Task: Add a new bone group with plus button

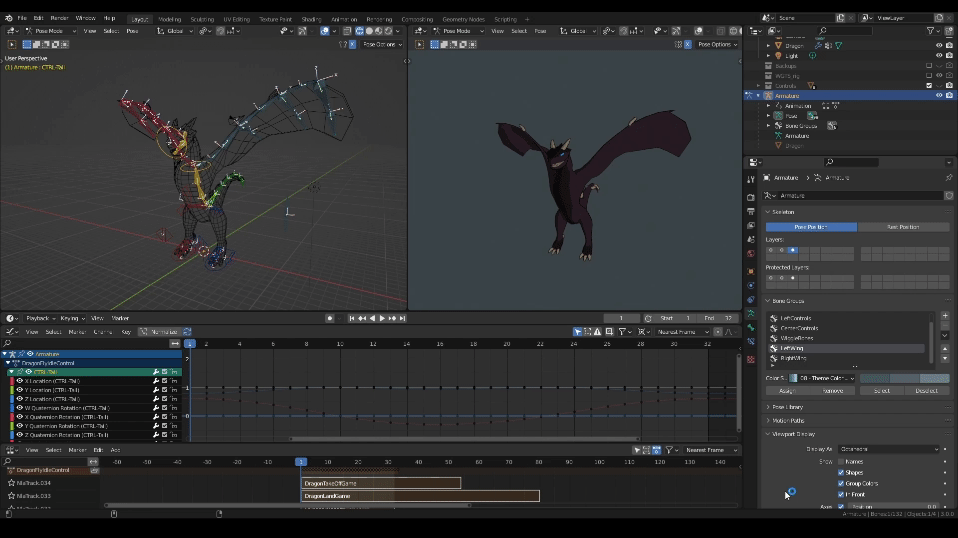Action: 945,316
